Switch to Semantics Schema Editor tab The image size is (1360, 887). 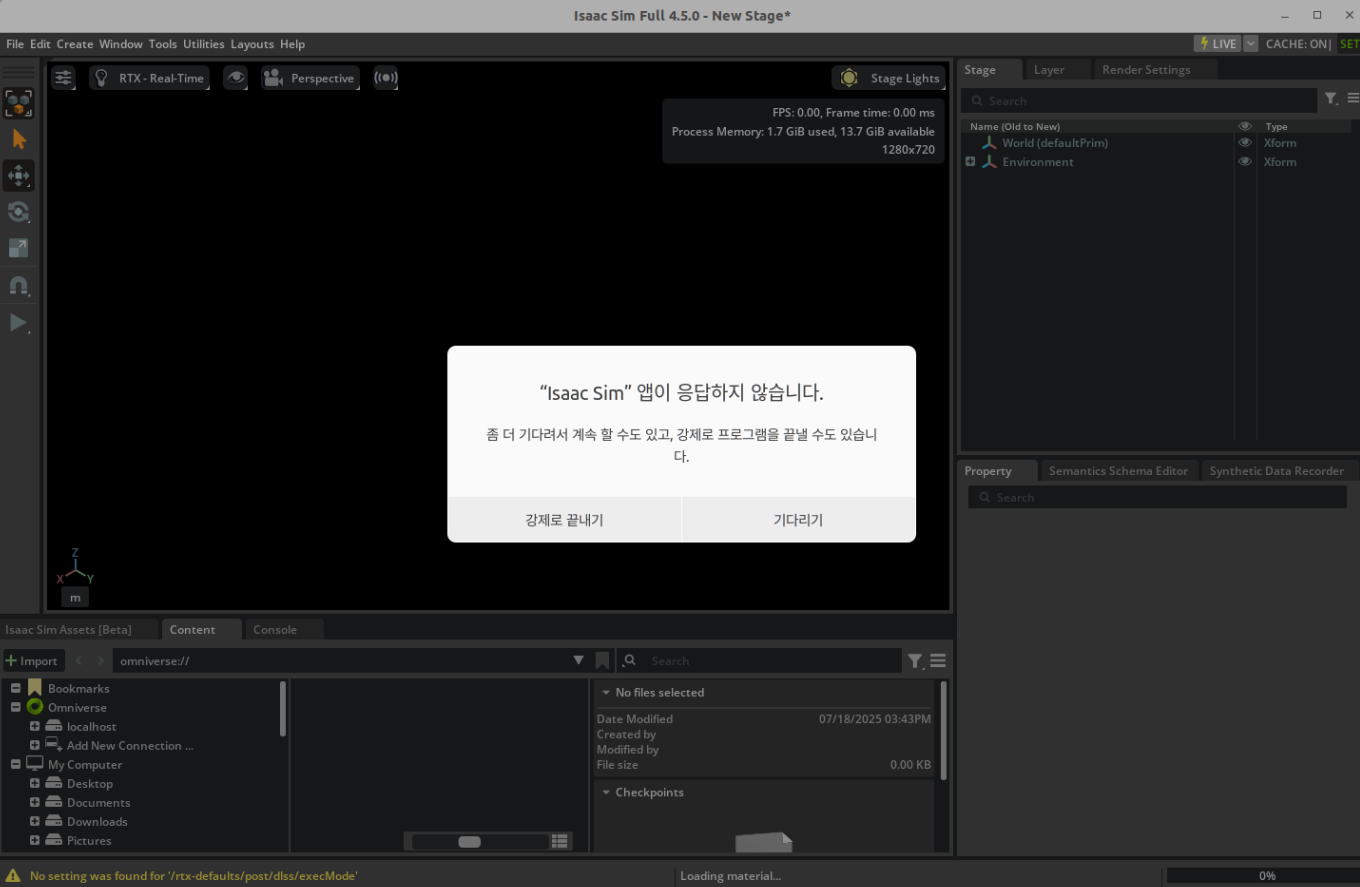tap(1118, 471)
